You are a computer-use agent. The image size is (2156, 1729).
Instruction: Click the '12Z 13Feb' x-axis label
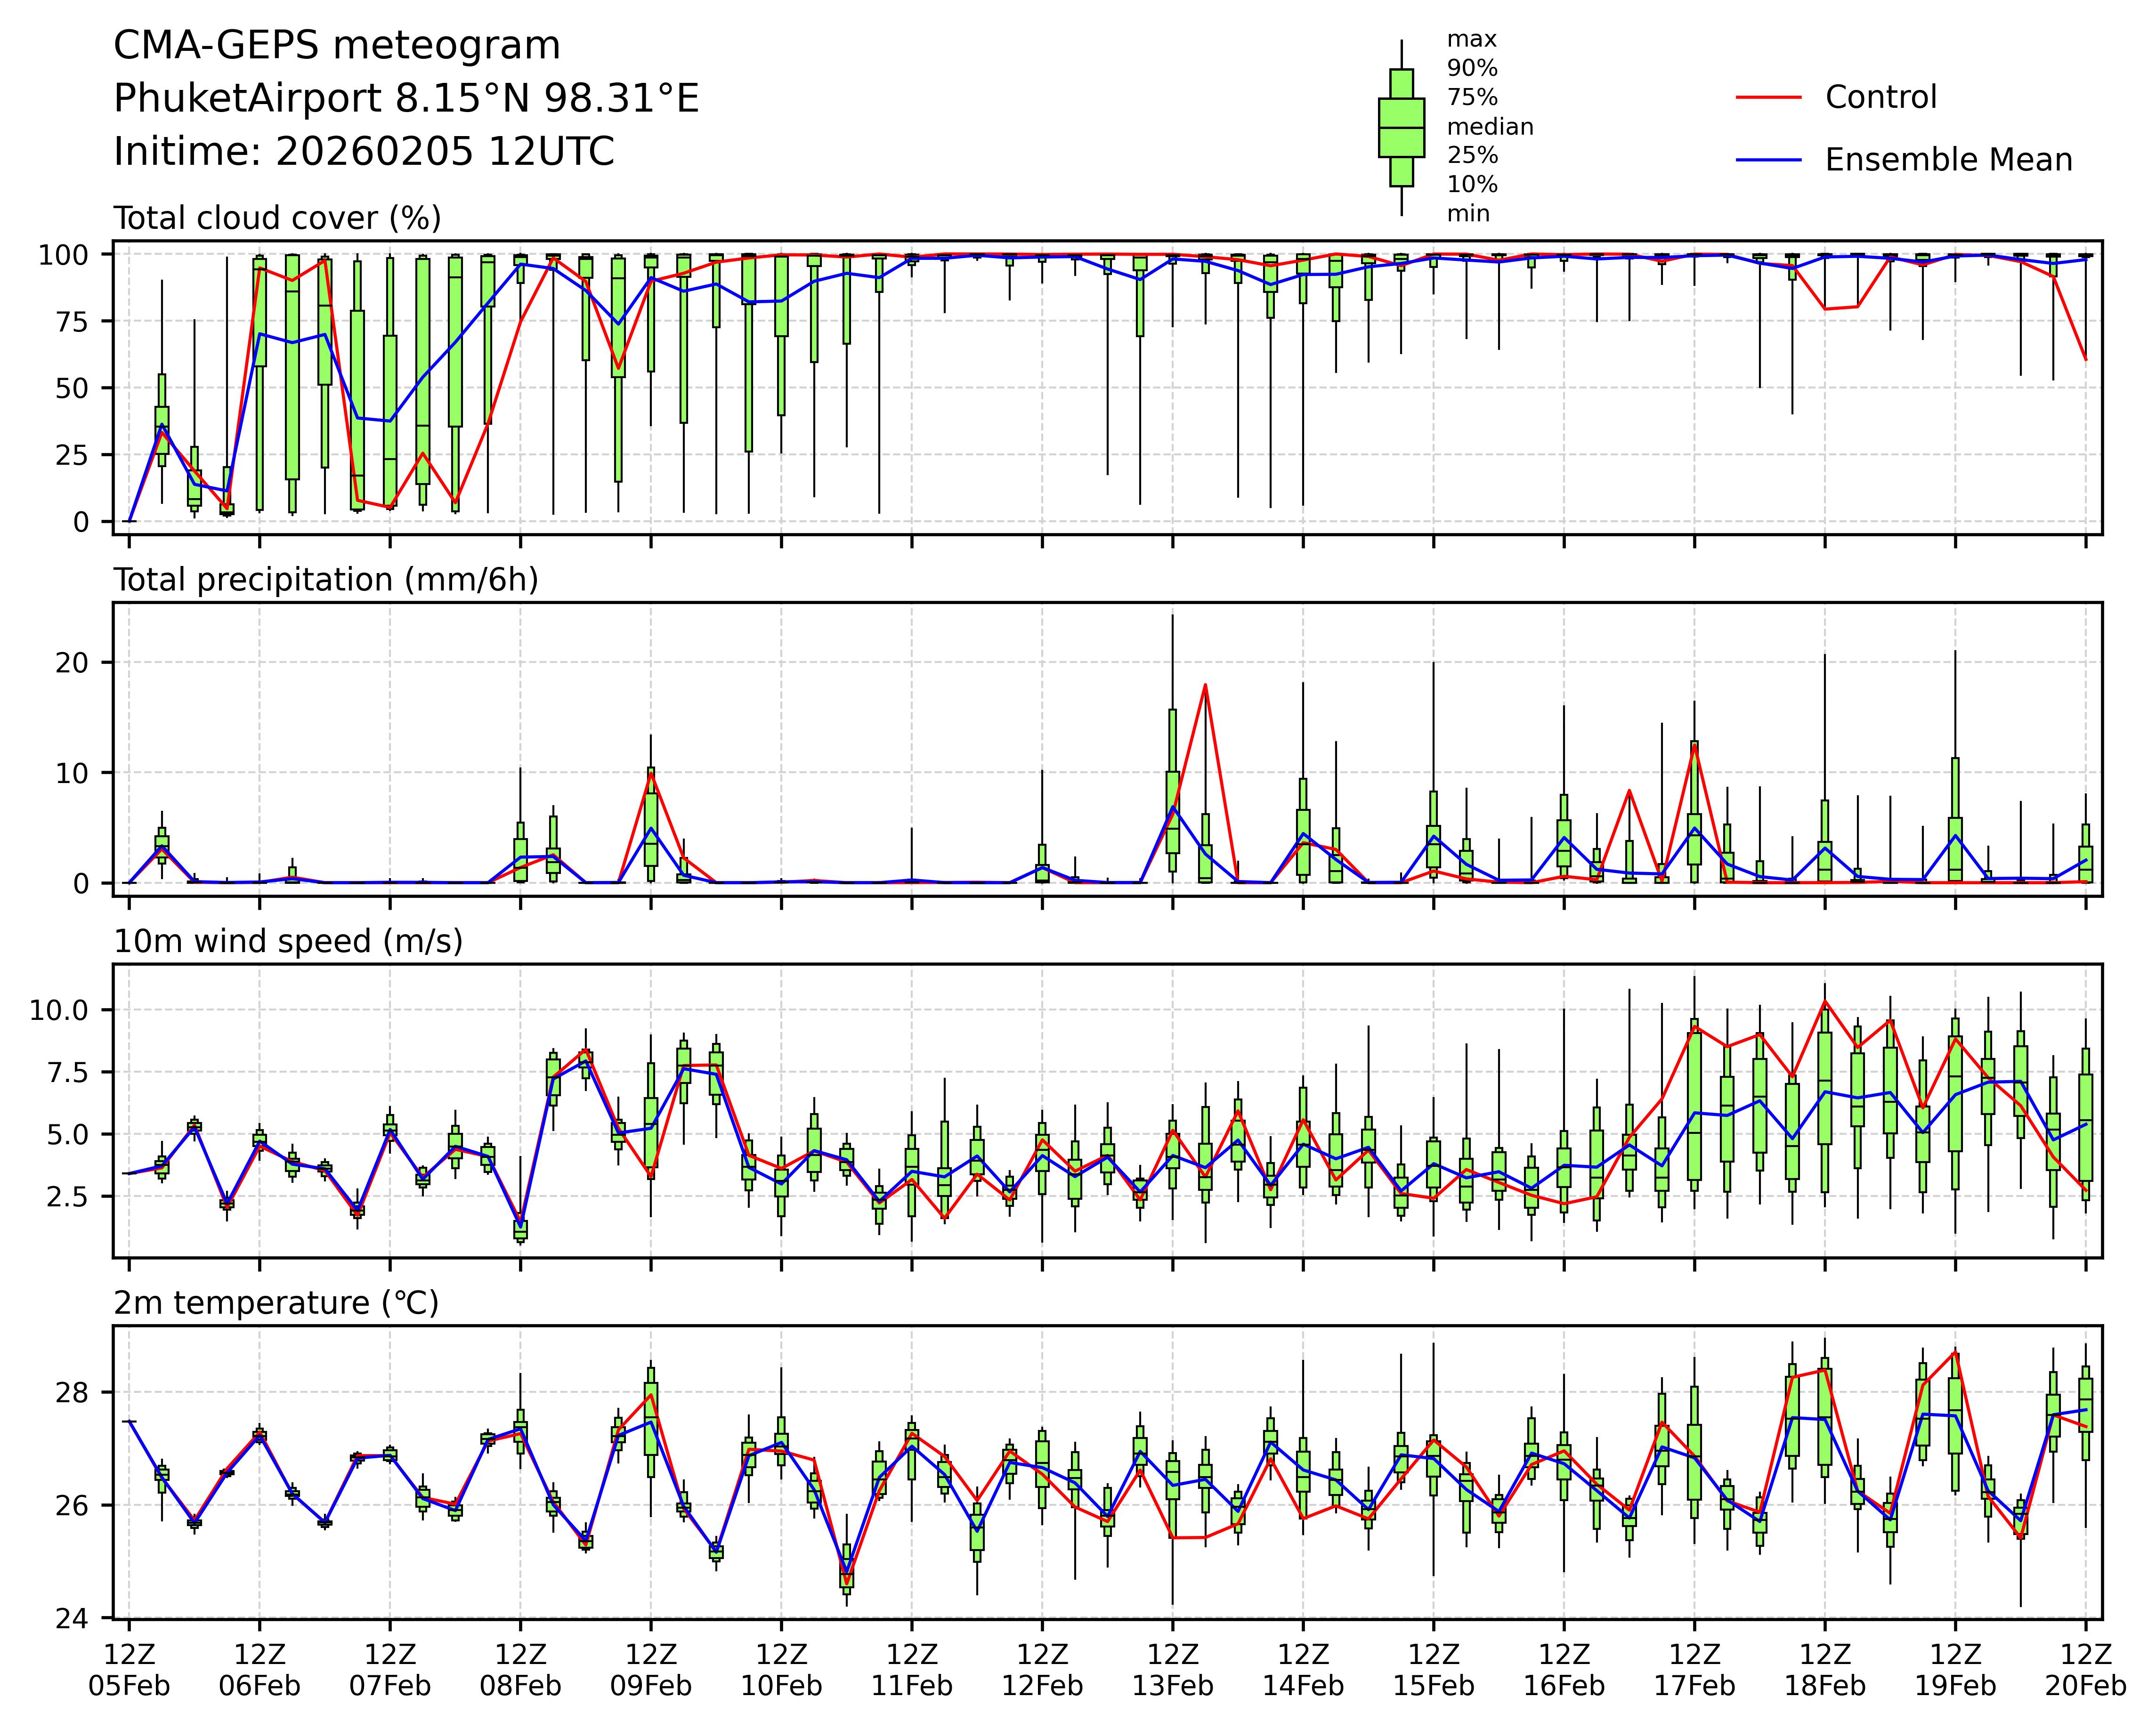(x=1172, y=1669)
